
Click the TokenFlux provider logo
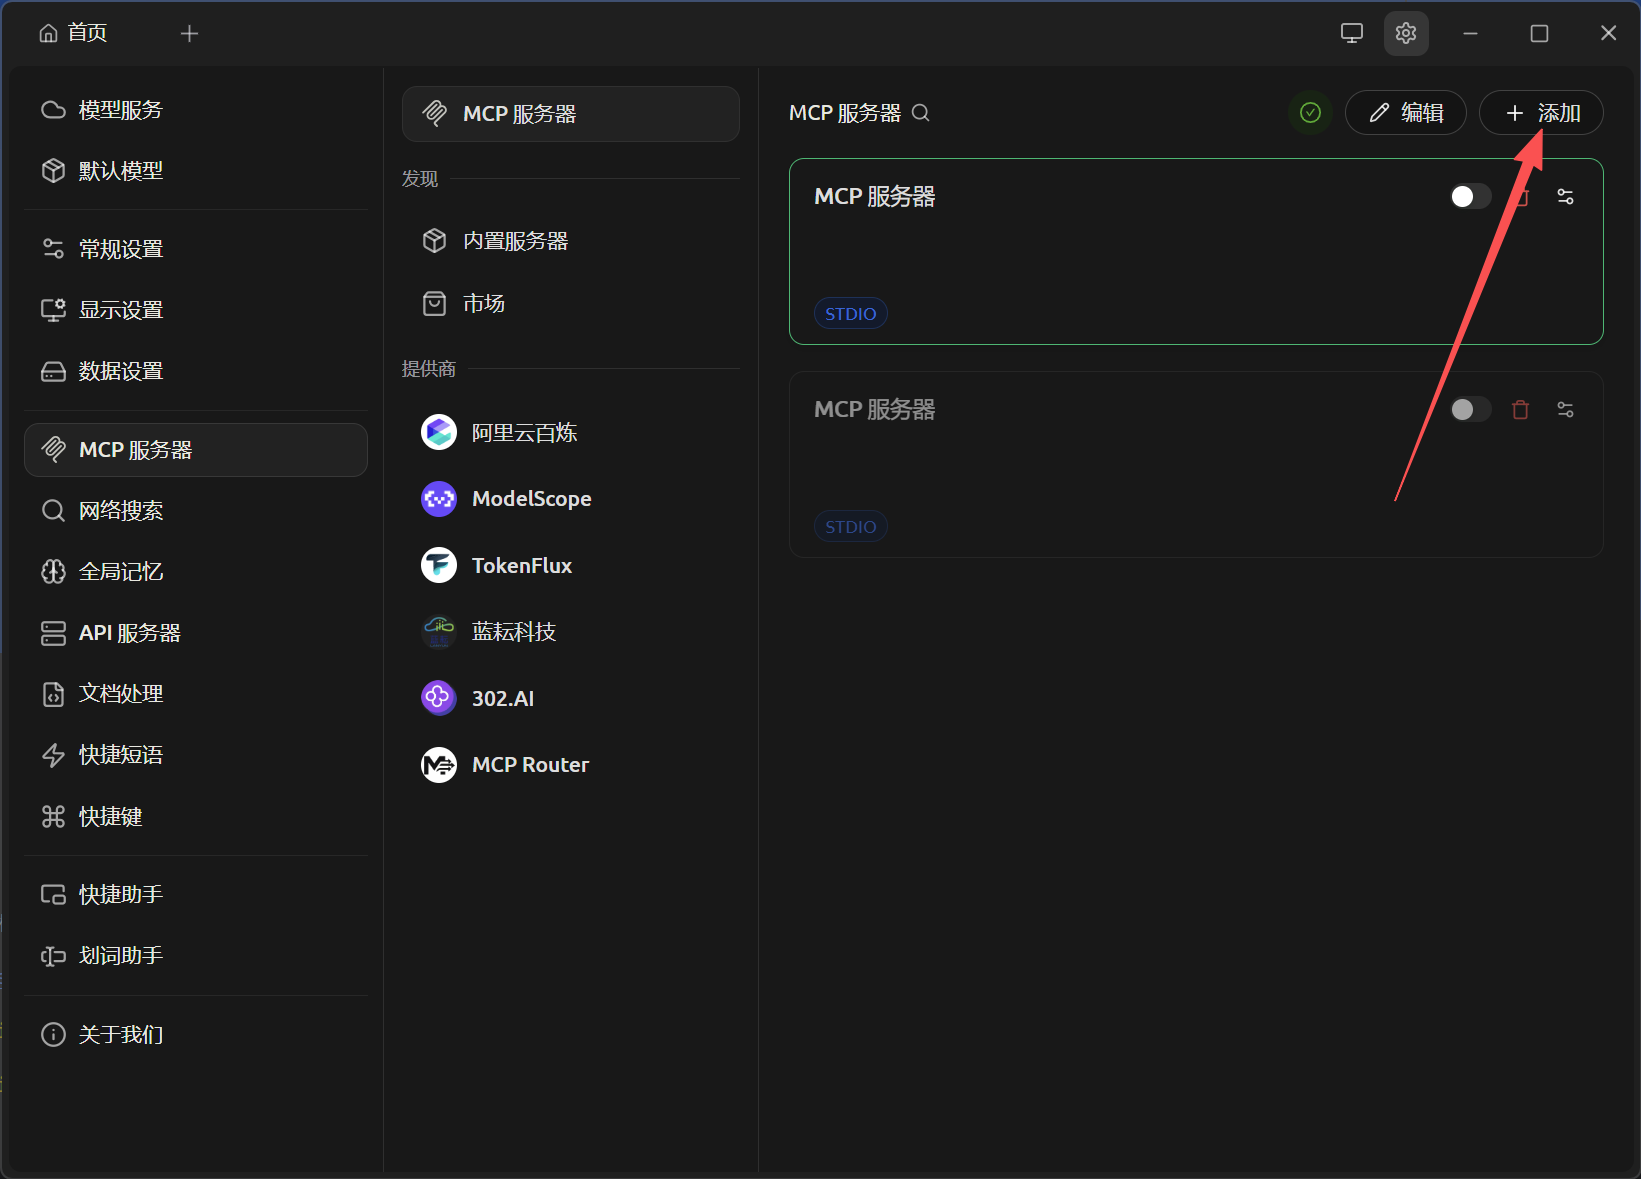pyautogui.click(x=439, y=566)
